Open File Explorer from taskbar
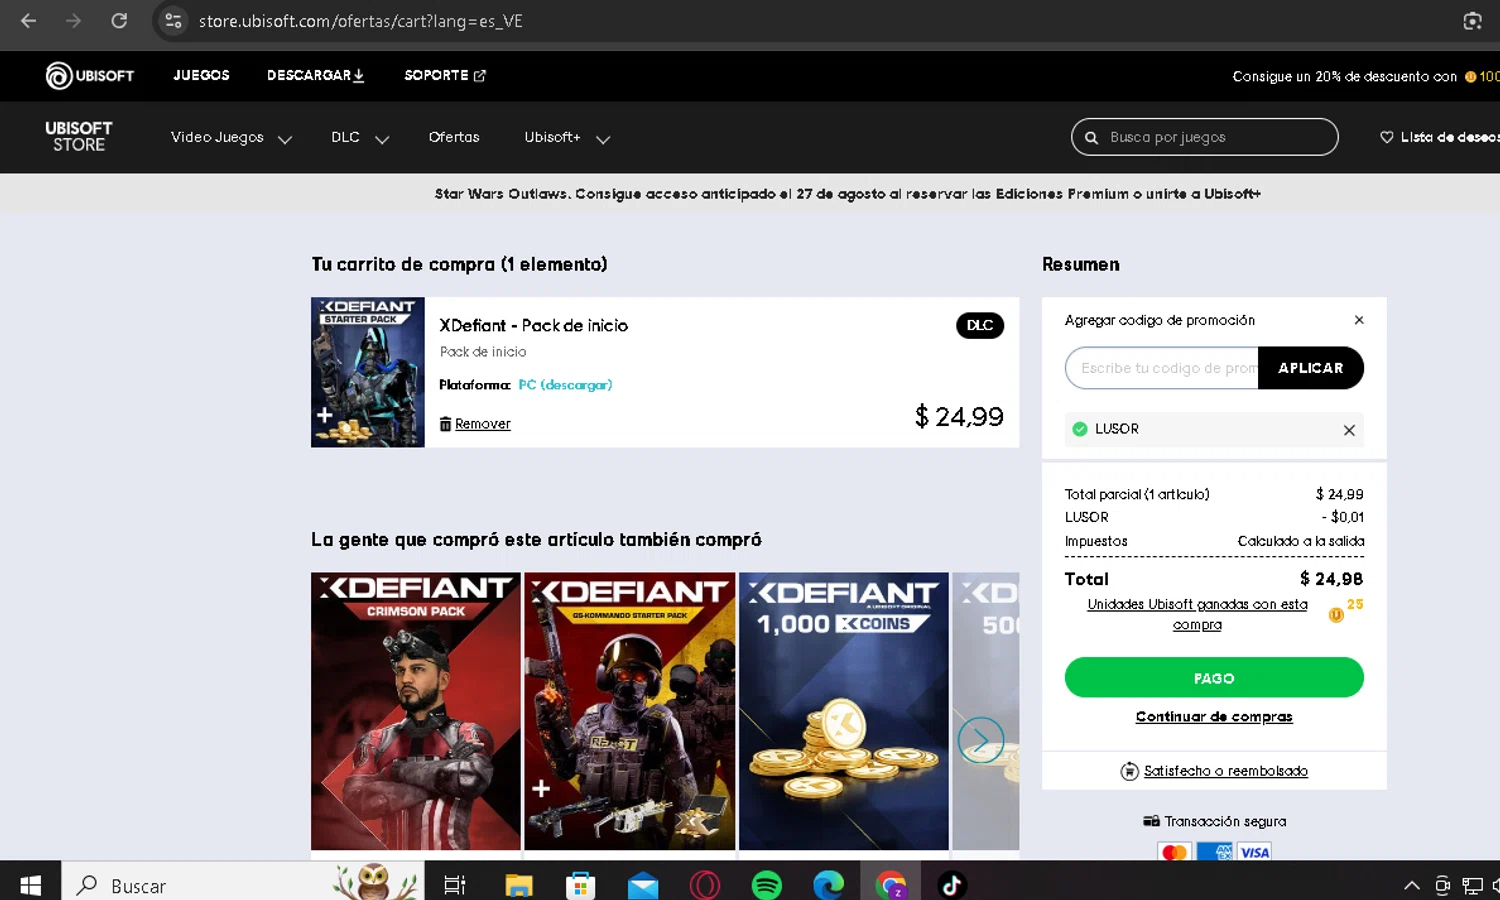Screen dimensions: 1500x900 pos(519,885)
